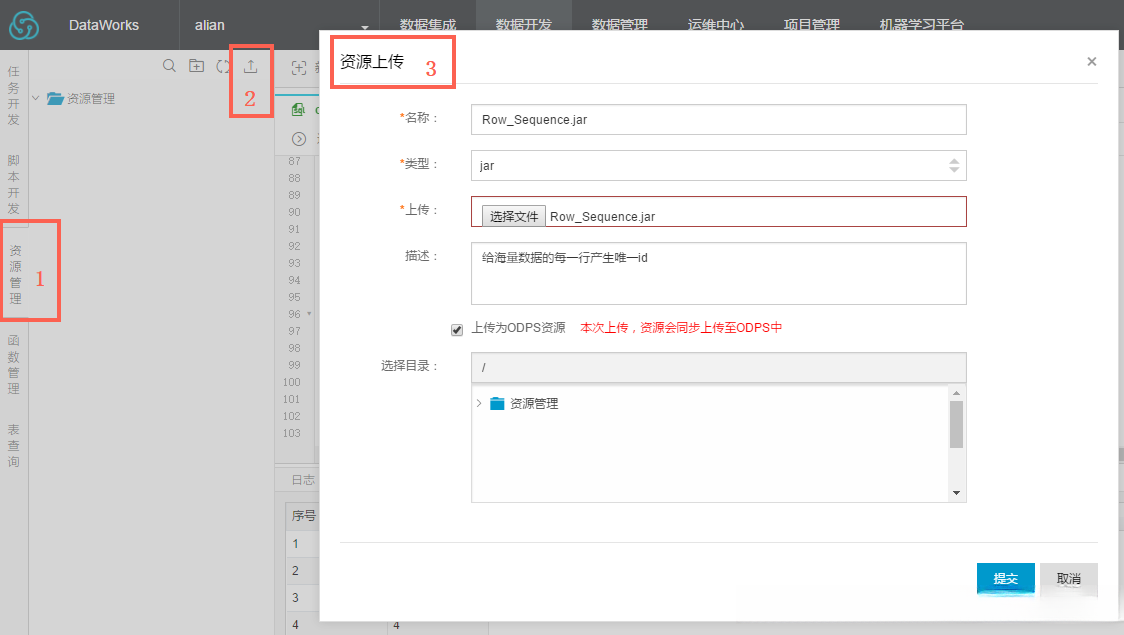This screenshot has width=1124, height=635.
Task: Click log table row number 2
Action: (x=295, y=571)
